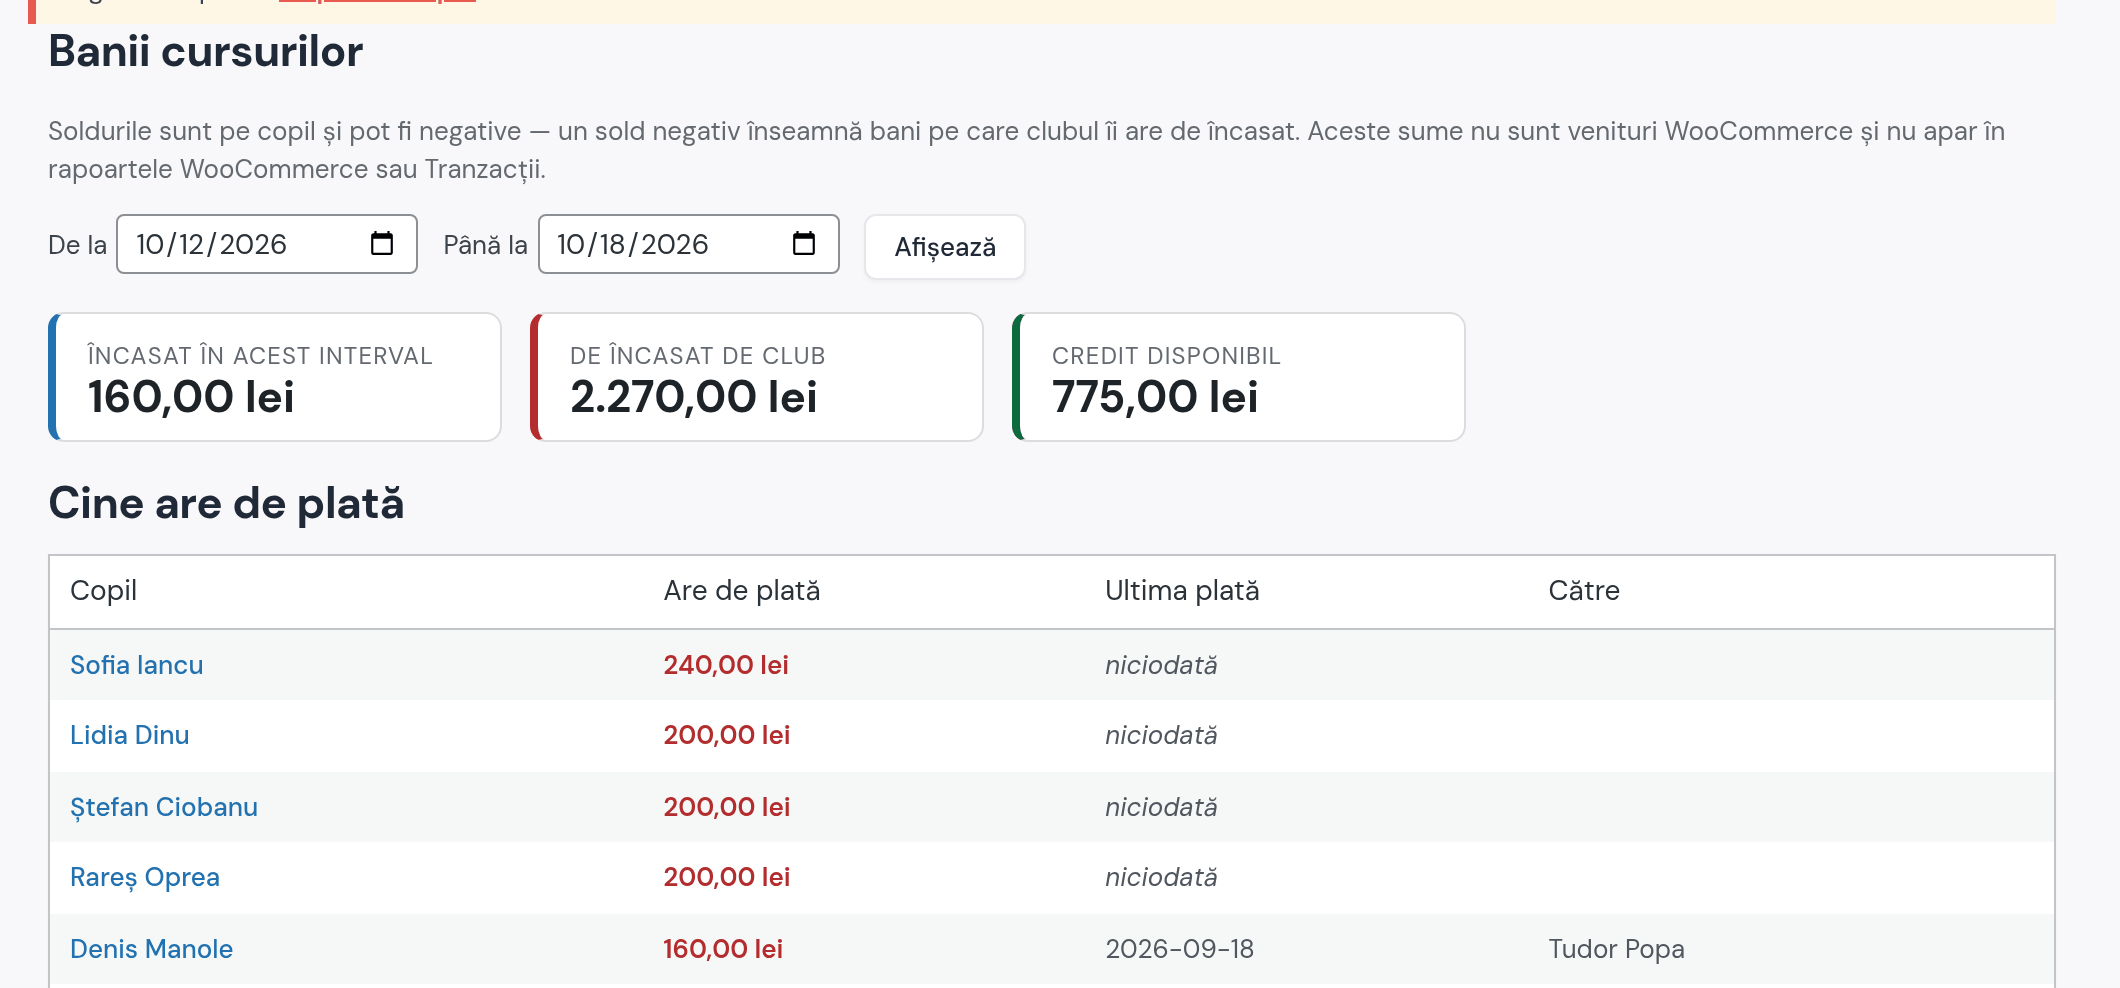Click the Către column header

click(x=1584, y=591)
